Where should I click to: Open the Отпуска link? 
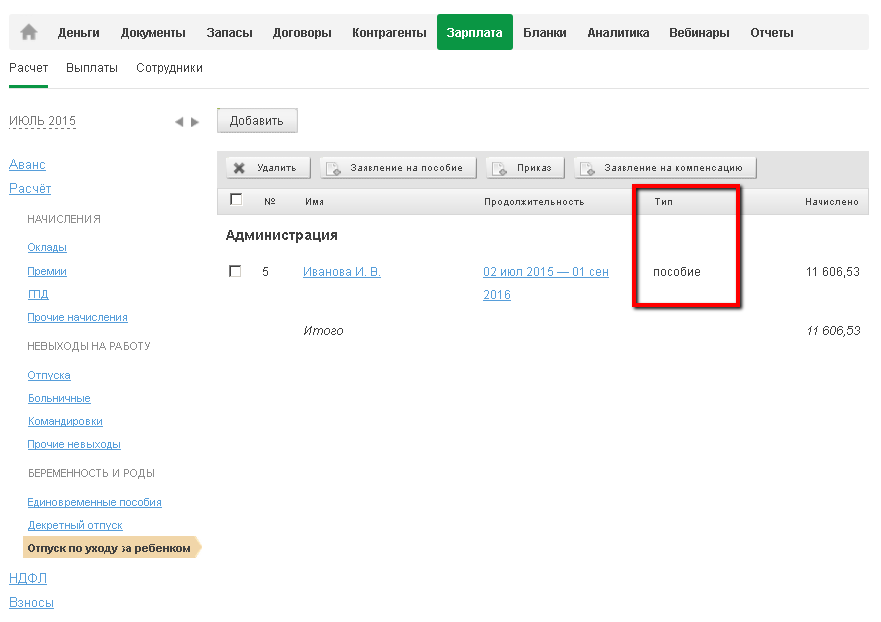click(x=49, y=375)
